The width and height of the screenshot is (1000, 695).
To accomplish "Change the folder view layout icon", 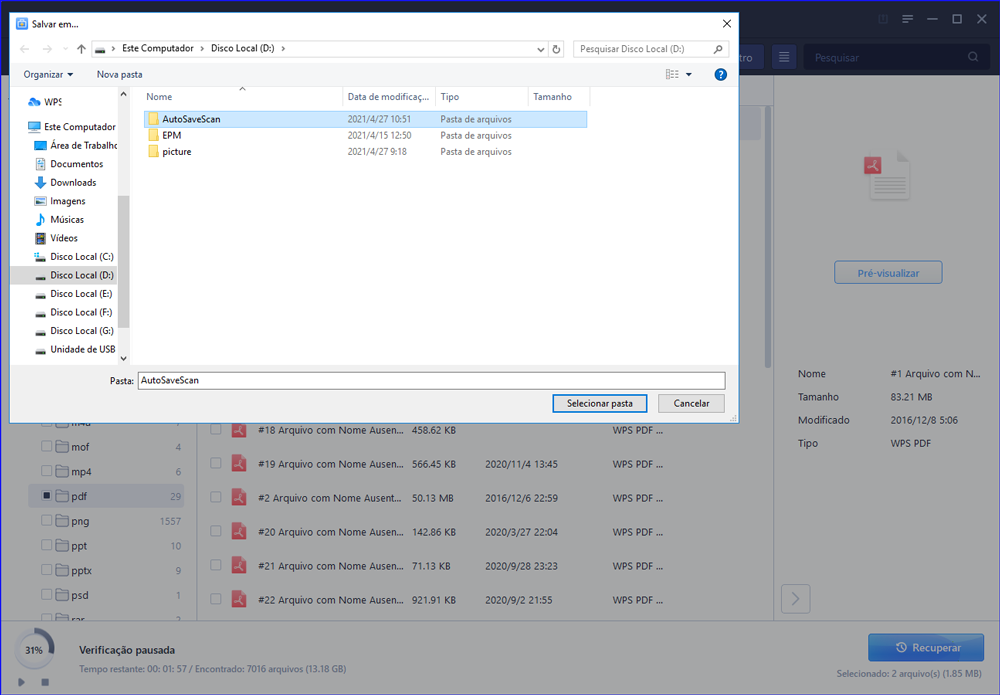I will pos(672,75).
